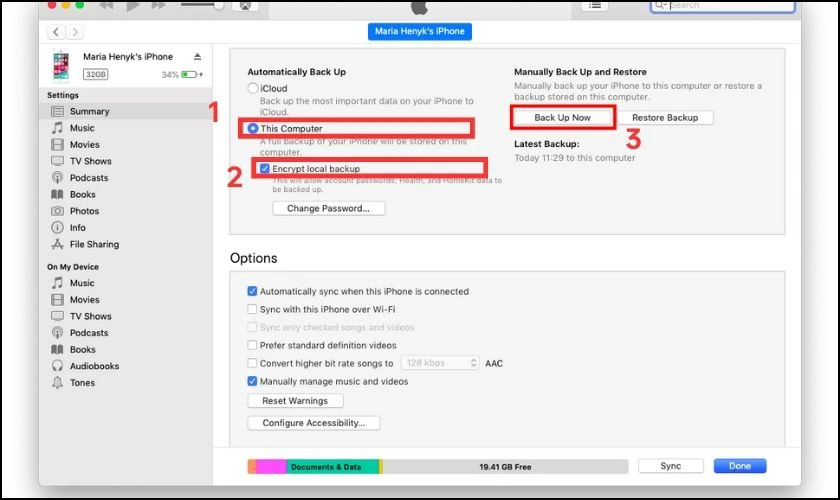Open the 128 kbps bit rate dropdown
This screenshot has height=500, width=840.
439,363
